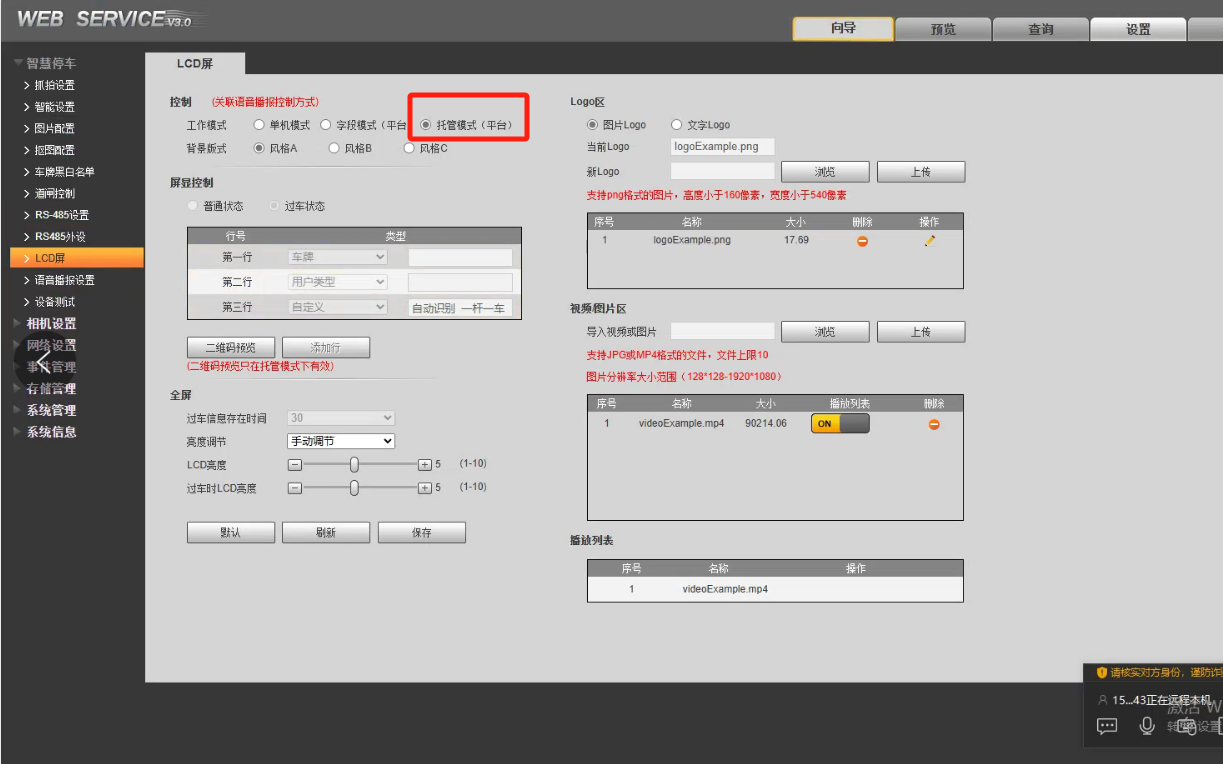Click 上传 next to 导入视频或图片
This screenshot has width=1223, height=764.
pos(921,331)
